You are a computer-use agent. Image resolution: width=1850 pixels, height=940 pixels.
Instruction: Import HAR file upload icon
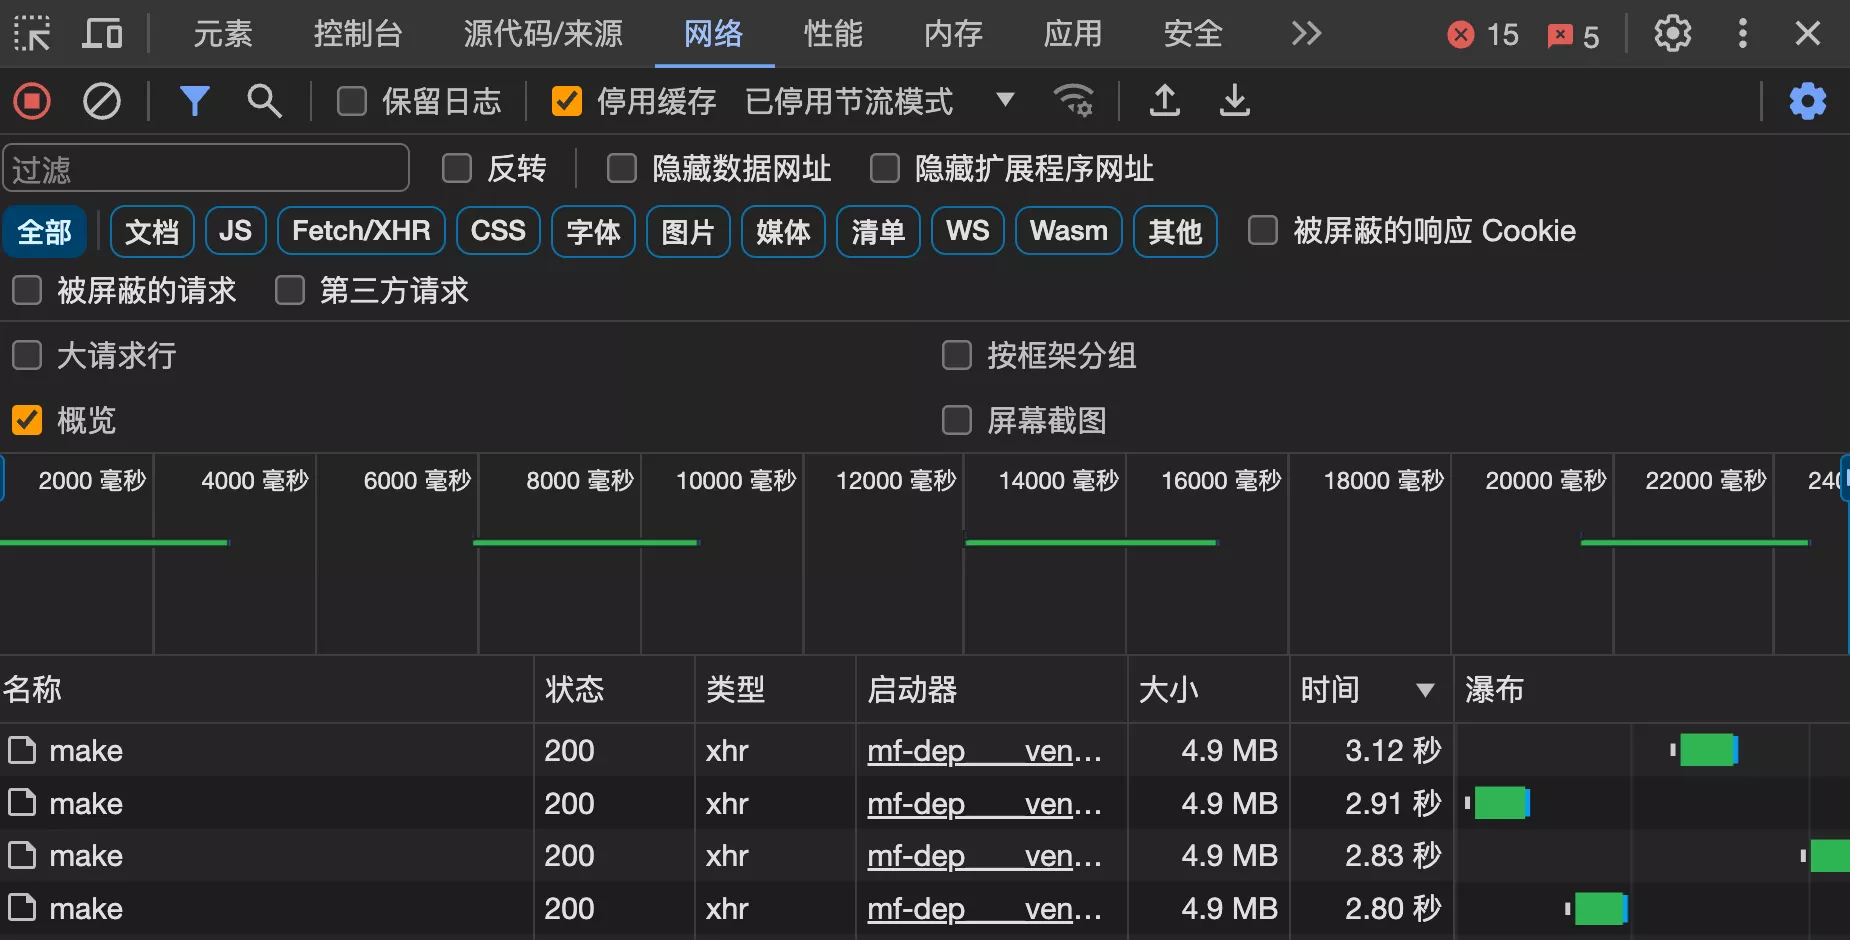pyautogui.click(x=1165, y=101)
